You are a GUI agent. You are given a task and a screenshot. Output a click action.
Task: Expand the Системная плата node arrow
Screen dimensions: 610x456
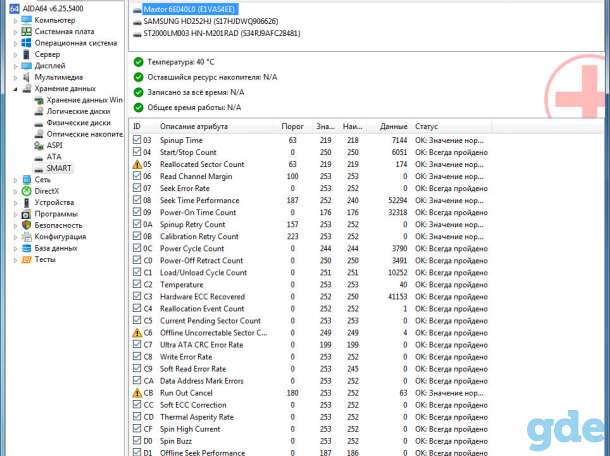[16, 32]
